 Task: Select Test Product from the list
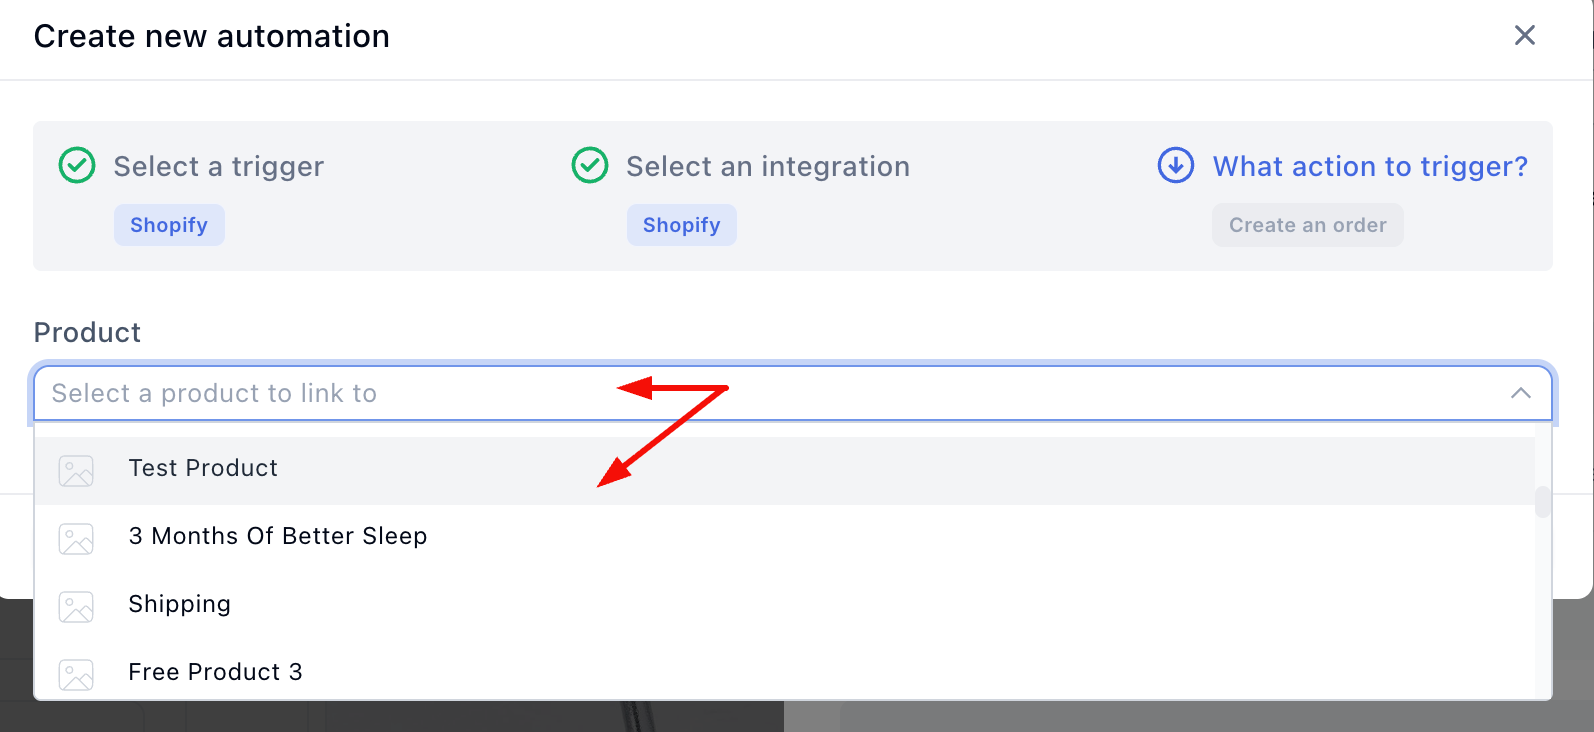203,468
